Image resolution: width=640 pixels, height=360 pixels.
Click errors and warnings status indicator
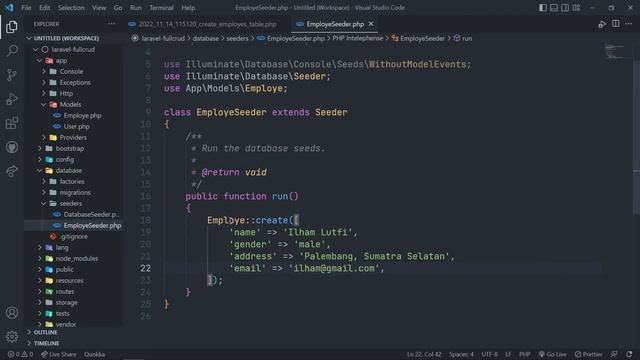20,354
